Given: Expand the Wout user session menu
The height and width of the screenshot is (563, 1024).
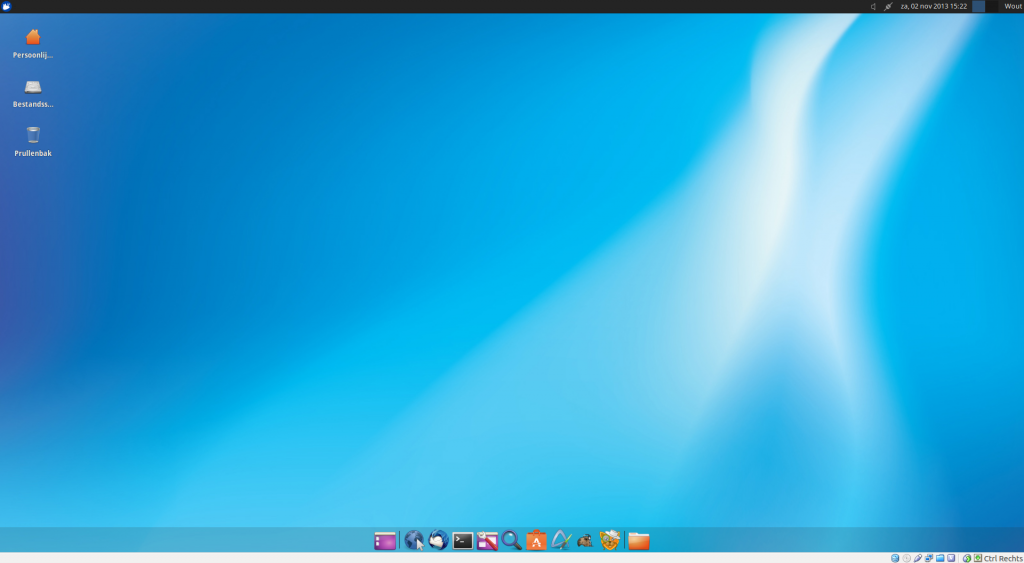Looking at the screenshot, I should pyautogui.click(x=1012, y=6).
